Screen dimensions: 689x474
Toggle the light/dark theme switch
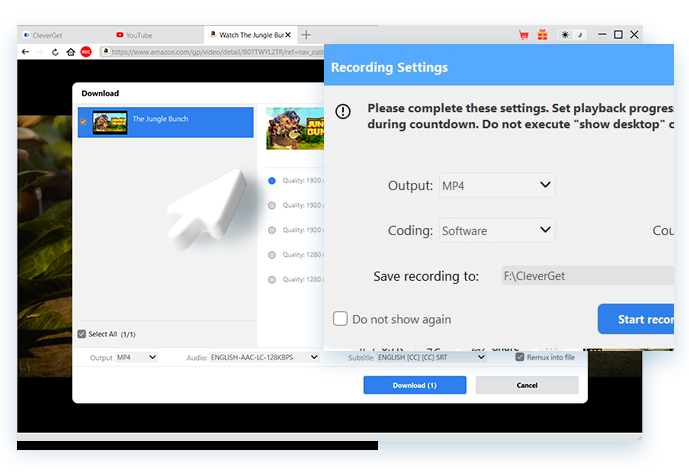coord(573,35)
